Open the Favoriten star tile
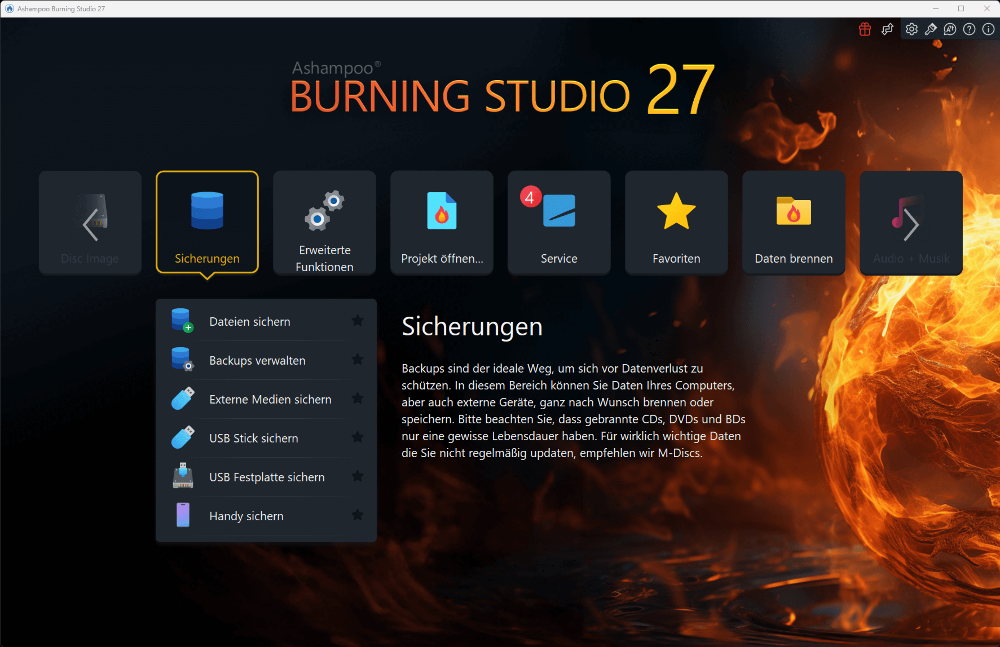1000x647 pixels. (x=676, y=223)
